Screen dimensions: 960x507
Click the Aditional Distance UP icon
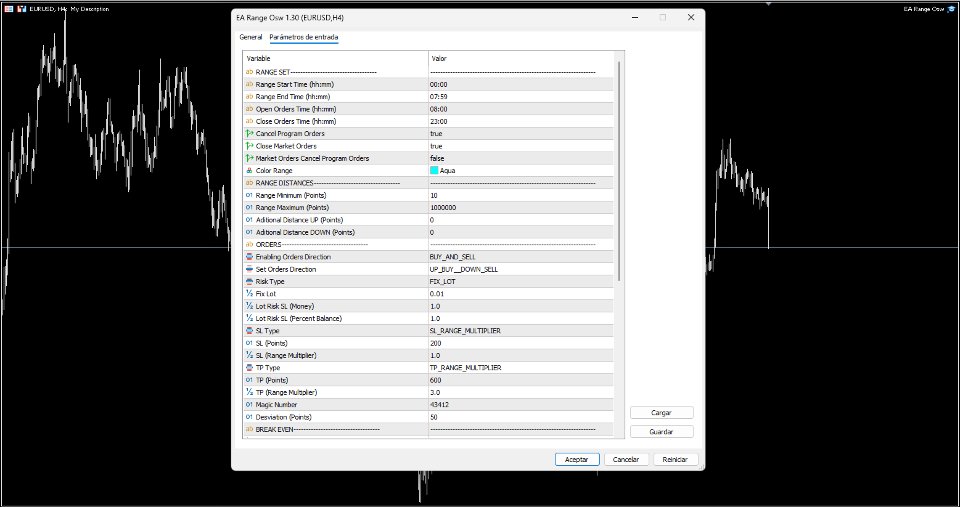pyautogui.click(x=249, y=220)
